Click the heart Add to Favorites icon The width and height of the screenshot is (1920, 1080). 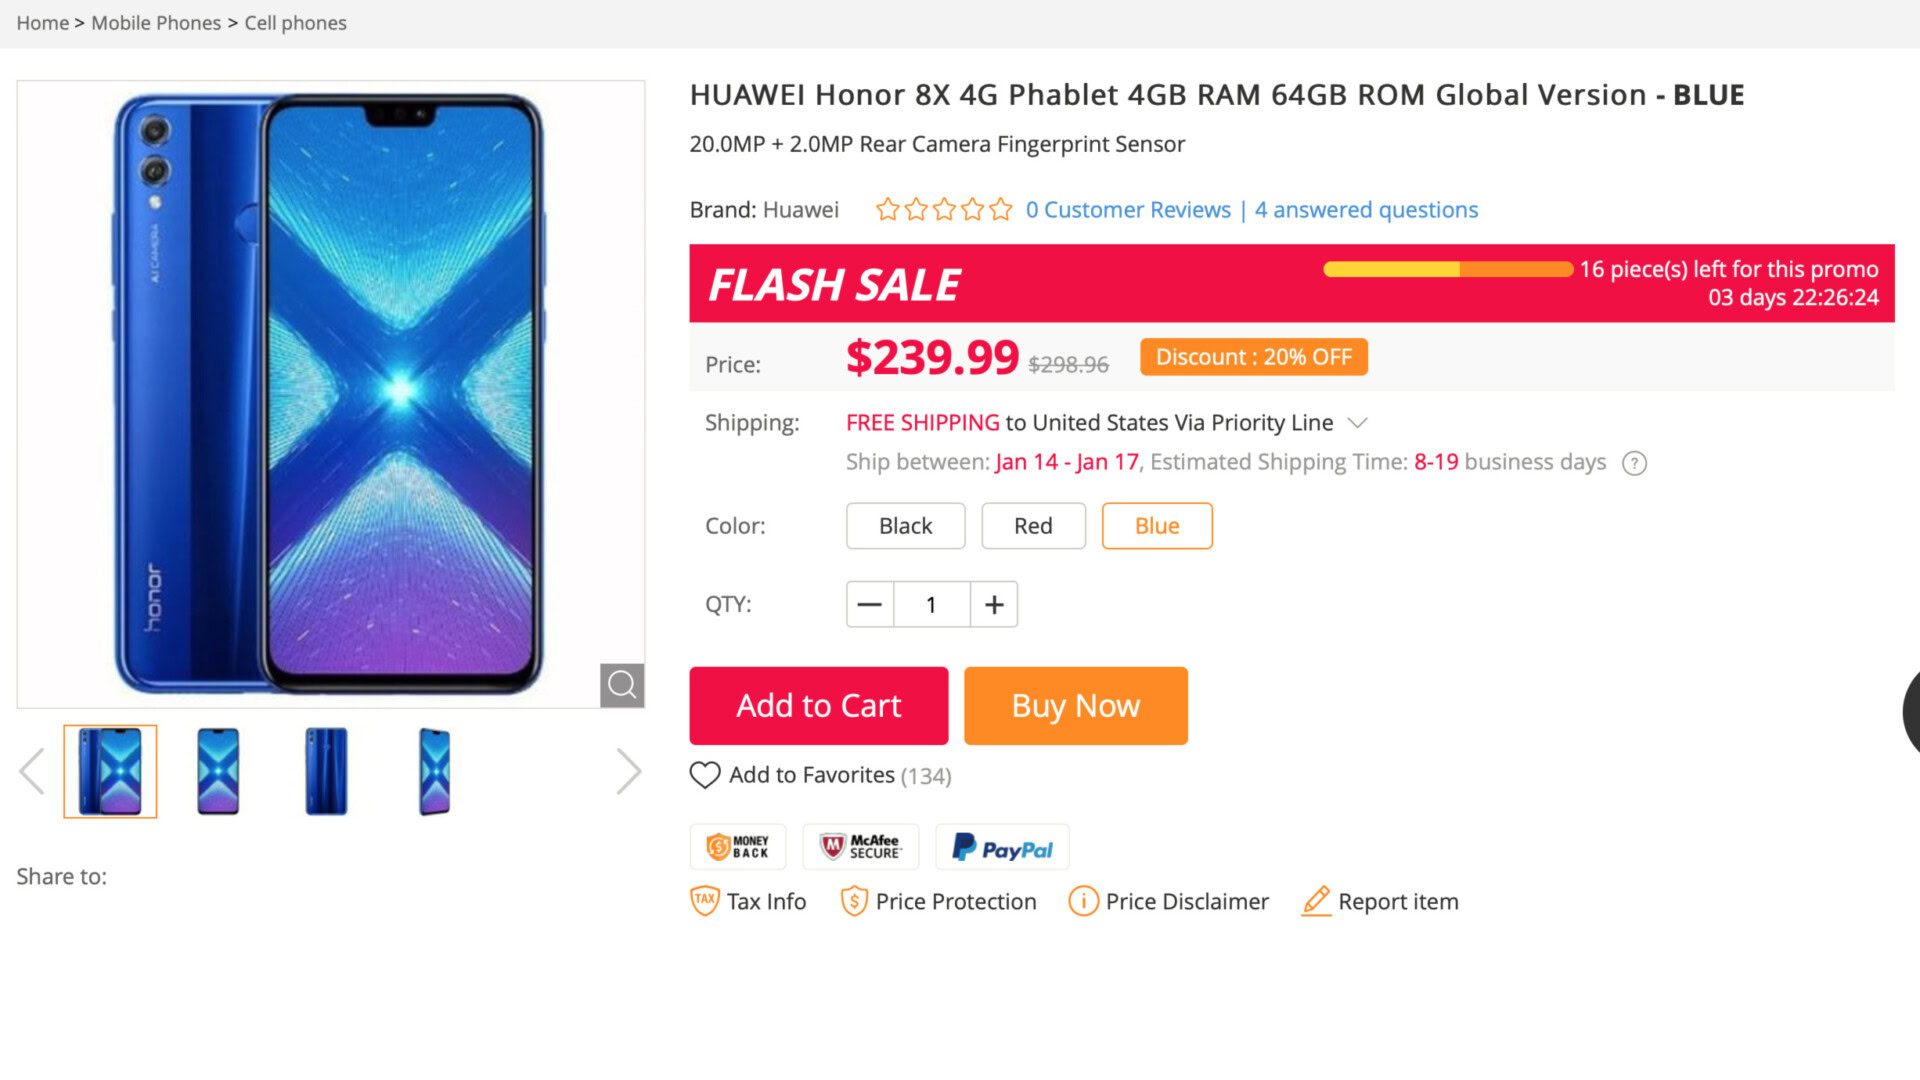705,775
